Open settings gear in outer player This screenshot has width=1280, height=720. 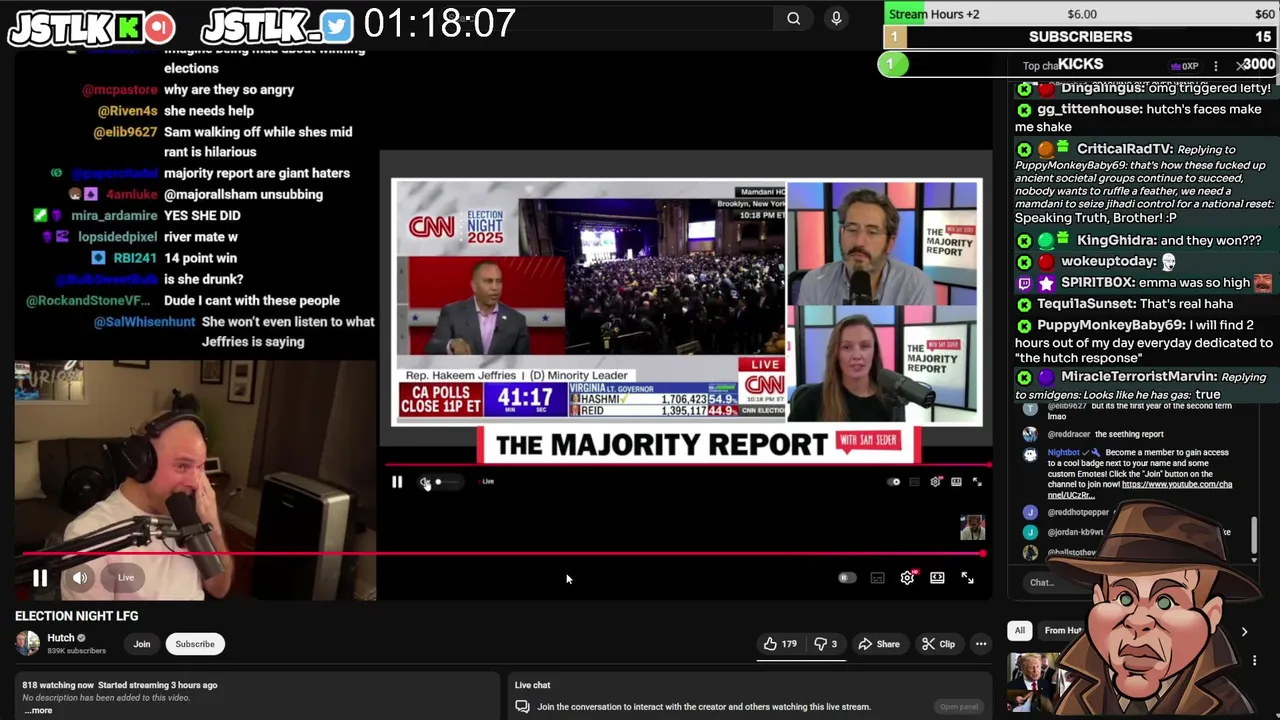click(x=907, y=578)
